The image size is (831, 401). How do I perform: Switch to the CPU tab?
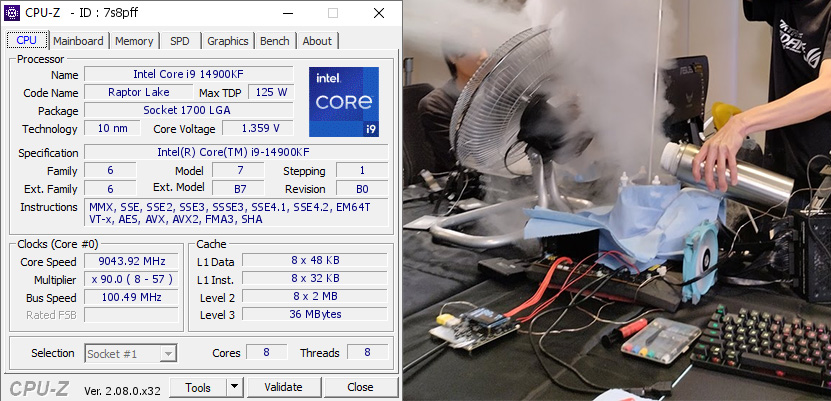[x=27, y=40]
